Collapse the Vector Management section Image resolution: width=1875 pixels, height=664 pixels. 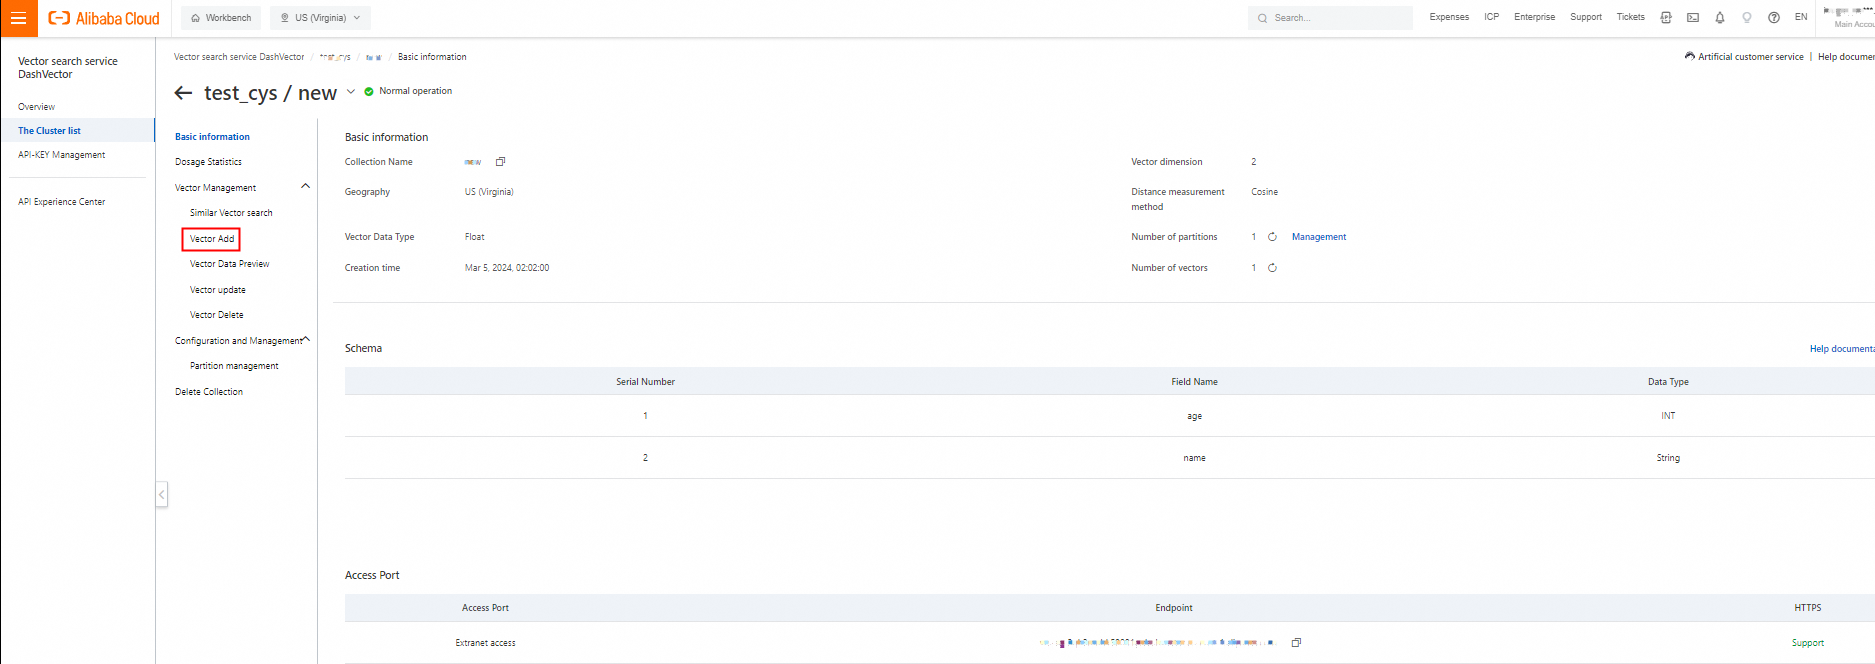click(x=306, y=186)
